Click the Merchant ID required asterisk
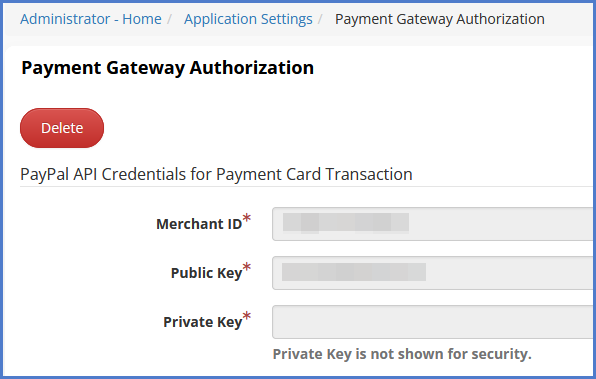This screenshot has height=379, width=596. (247, 218)
